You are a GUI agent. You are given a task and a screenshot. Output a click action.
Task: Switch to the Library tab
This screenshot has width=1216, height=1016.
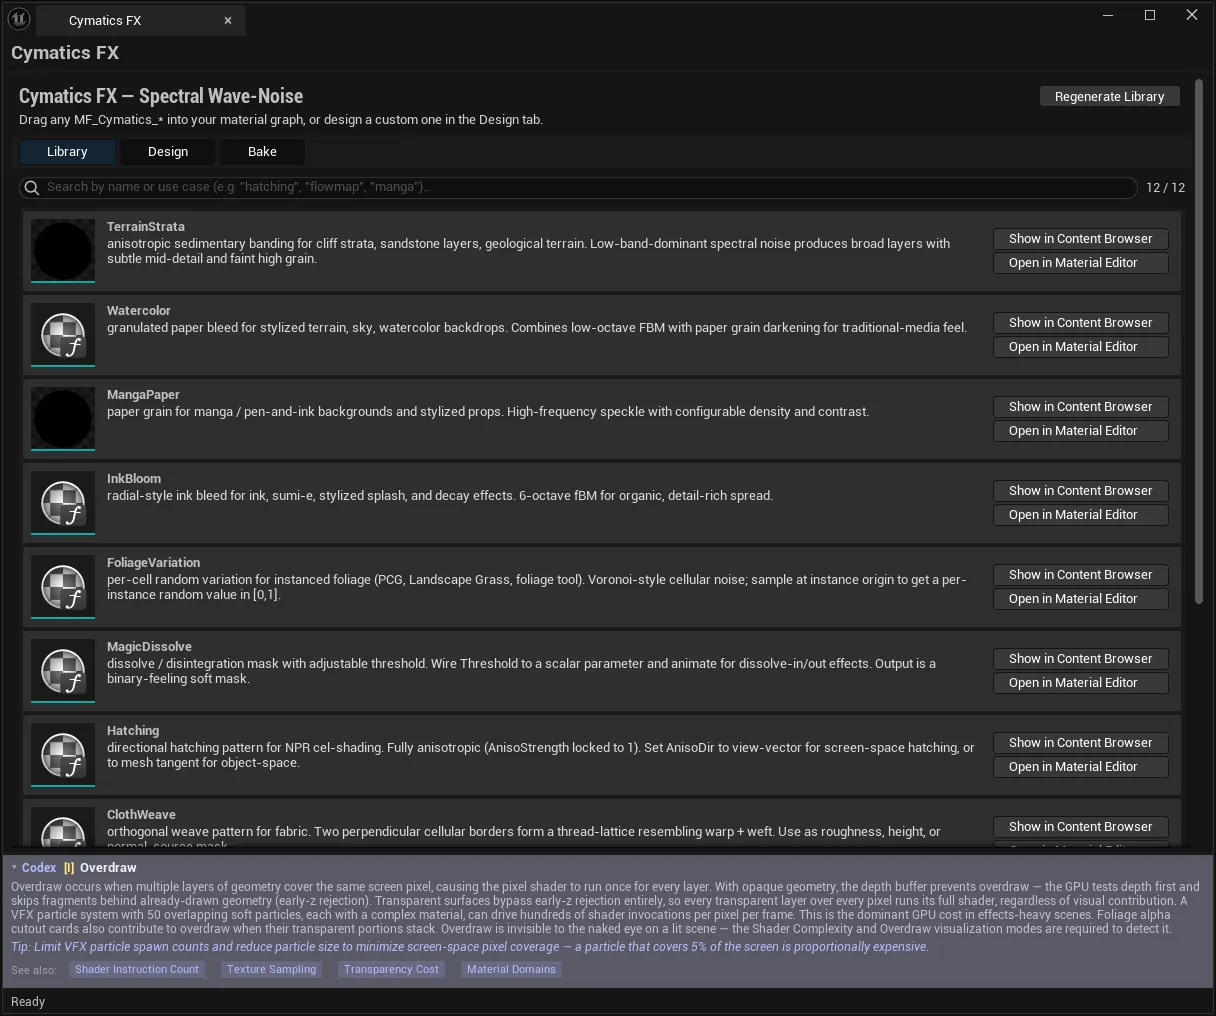tap(67, 152)
